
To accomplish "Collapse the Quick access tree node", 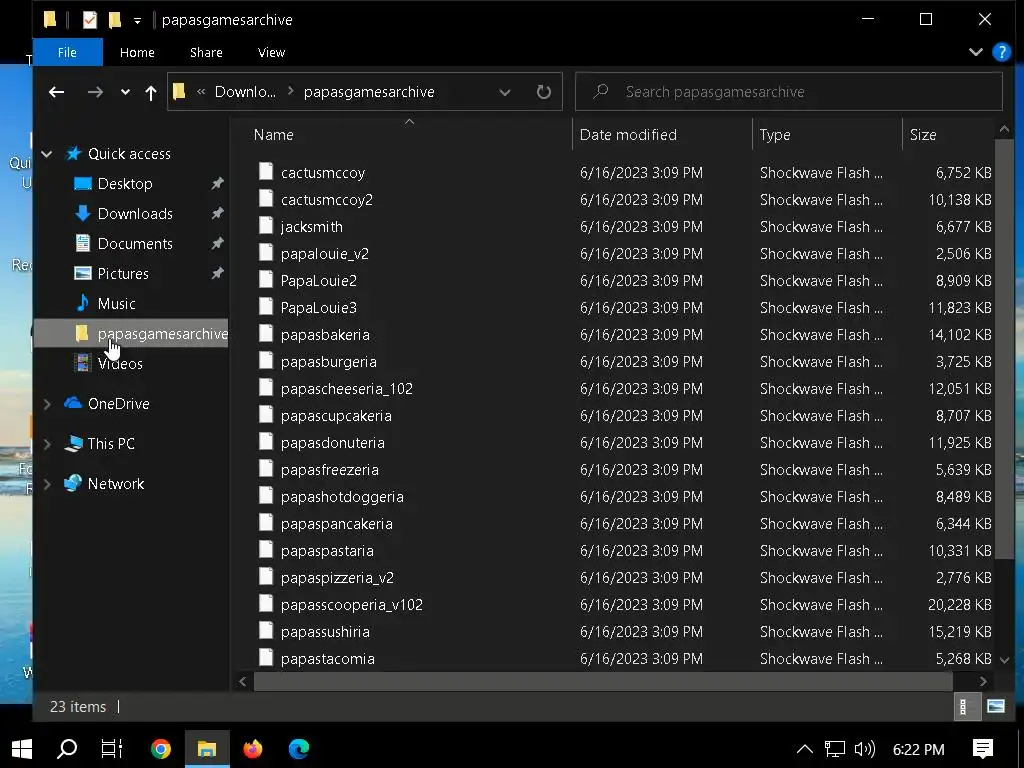I will click(47, 154).
